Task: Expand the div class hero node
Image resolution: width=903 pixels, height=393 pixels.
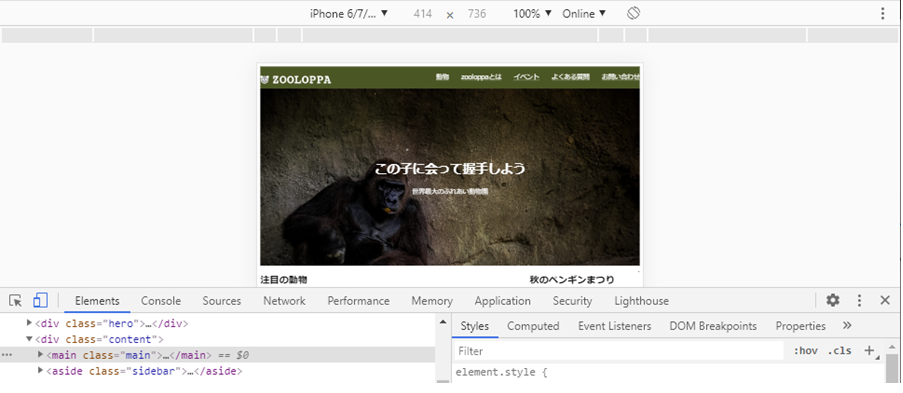Action: point(30,323)
